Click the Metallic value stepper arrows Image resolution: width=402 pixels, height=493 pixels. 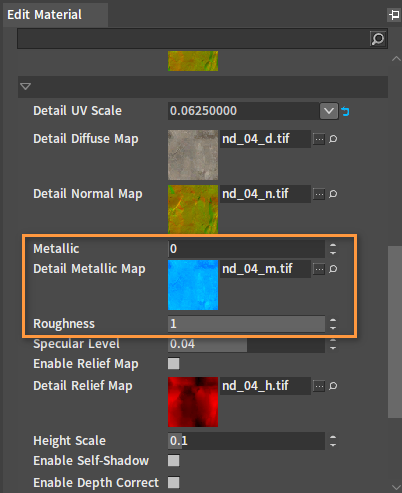(333, 249)
